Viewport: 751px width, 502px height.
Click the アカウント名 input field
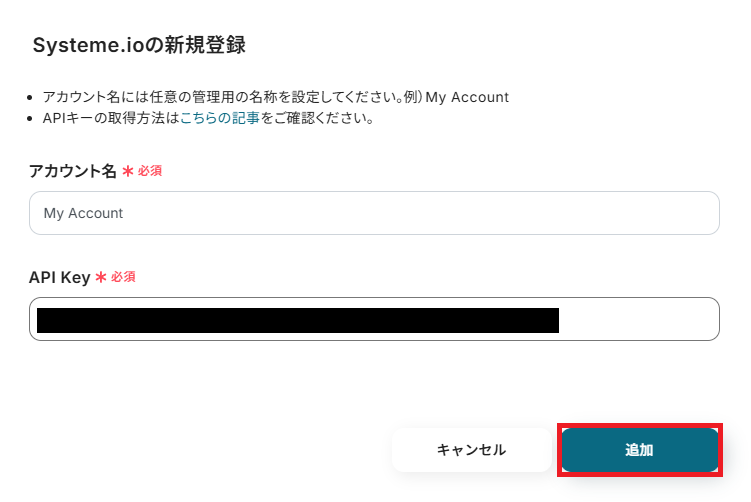374,213
